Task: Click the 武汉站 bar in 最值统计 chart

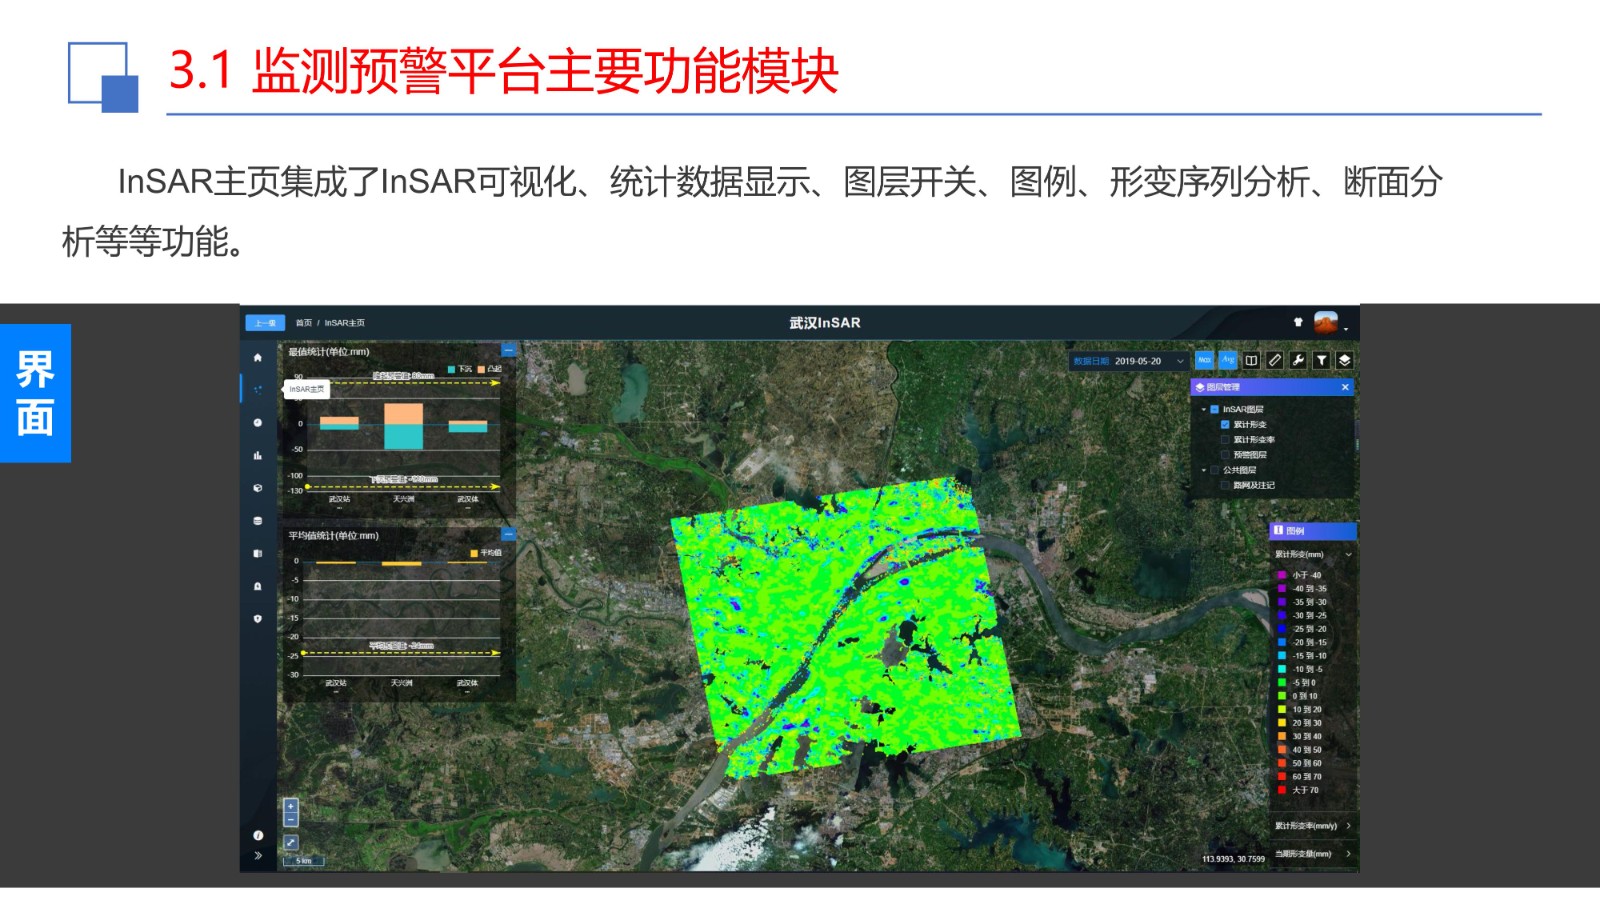Action: click(x=339, y=423)
